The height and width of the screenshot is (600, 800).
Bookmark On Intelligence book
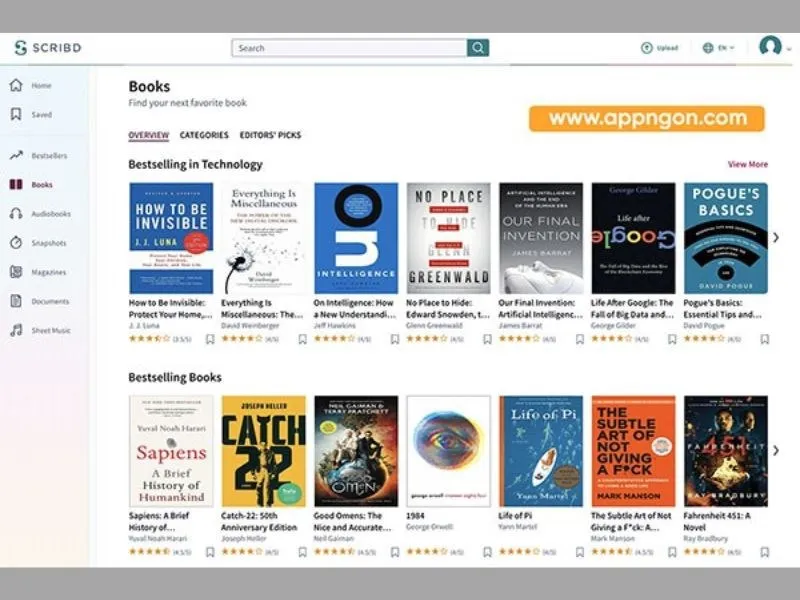[395, 339]
